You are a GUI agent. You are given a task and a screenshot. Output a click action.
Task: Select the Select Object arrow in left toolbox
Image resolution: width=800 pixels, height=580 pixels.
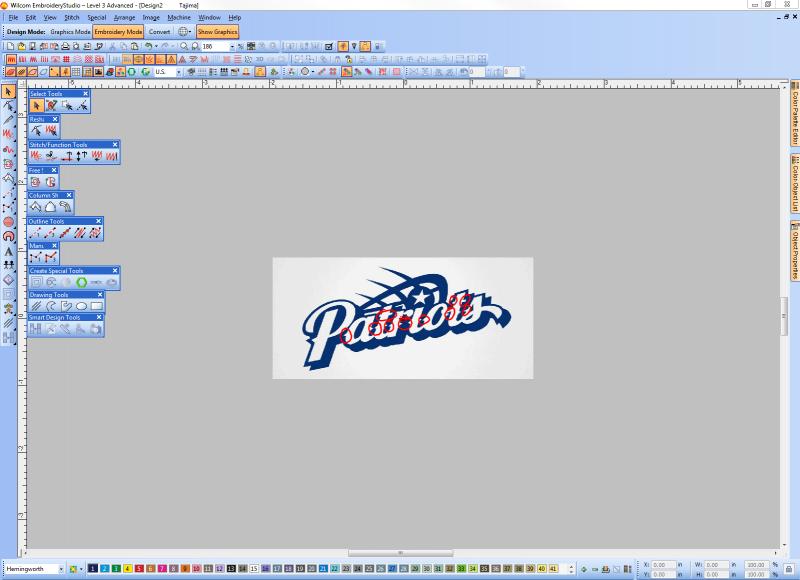click(8, 91)
